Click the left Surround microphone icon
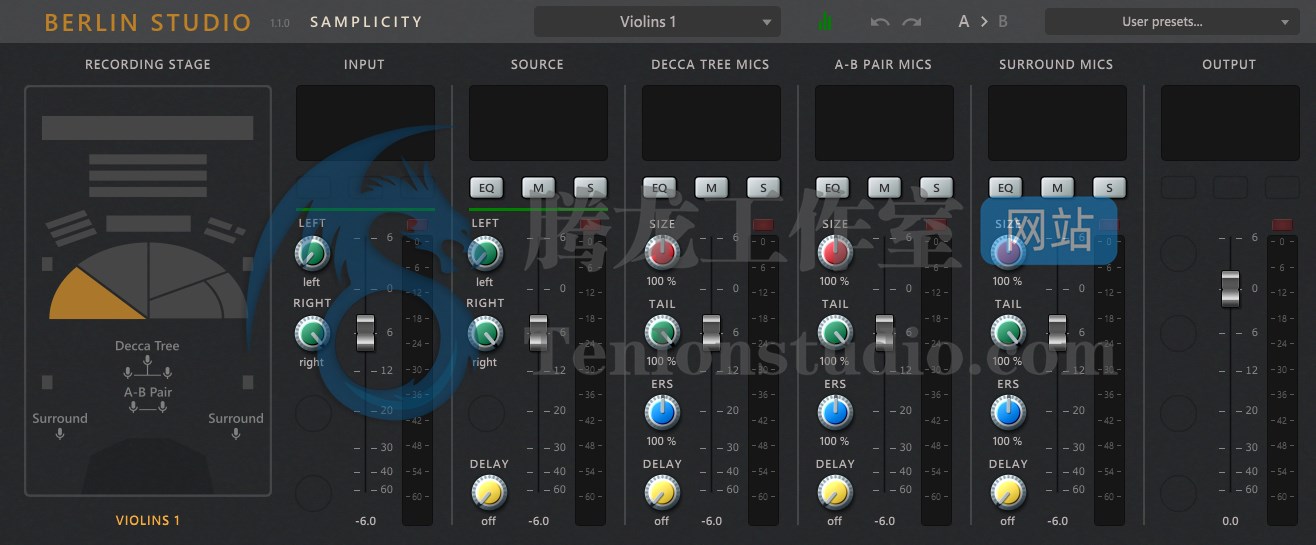The height and width of the screenshot is (545, 1316). coord(60,434)
